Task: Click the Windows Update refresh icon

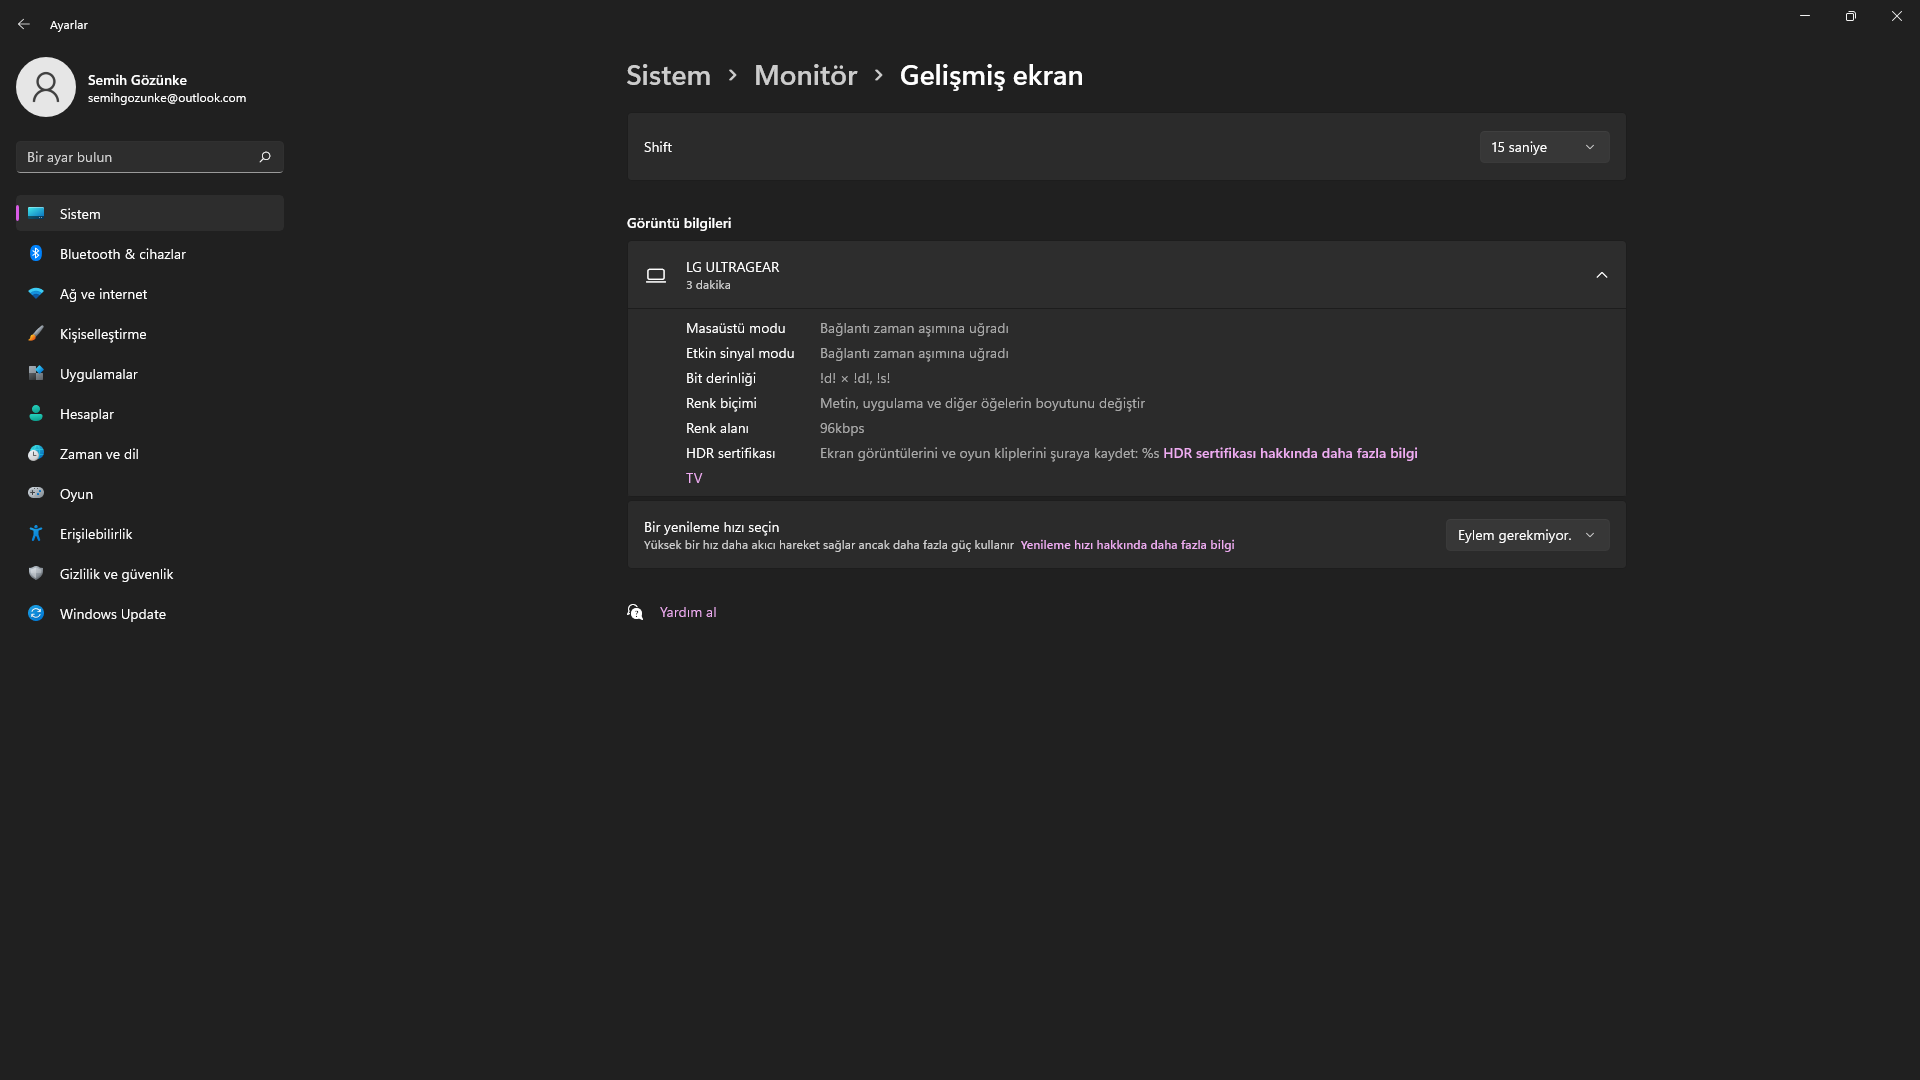Action: (36, 614)
